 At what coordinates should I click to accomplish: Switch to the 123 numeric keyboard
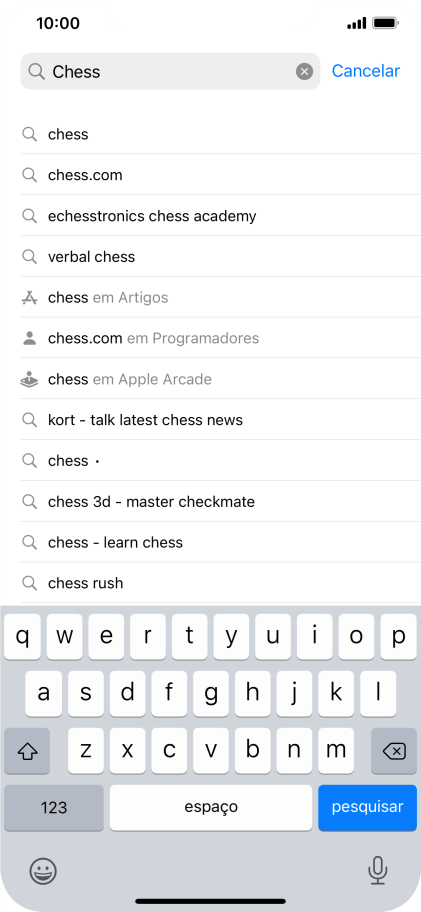(x=54, y=807)
